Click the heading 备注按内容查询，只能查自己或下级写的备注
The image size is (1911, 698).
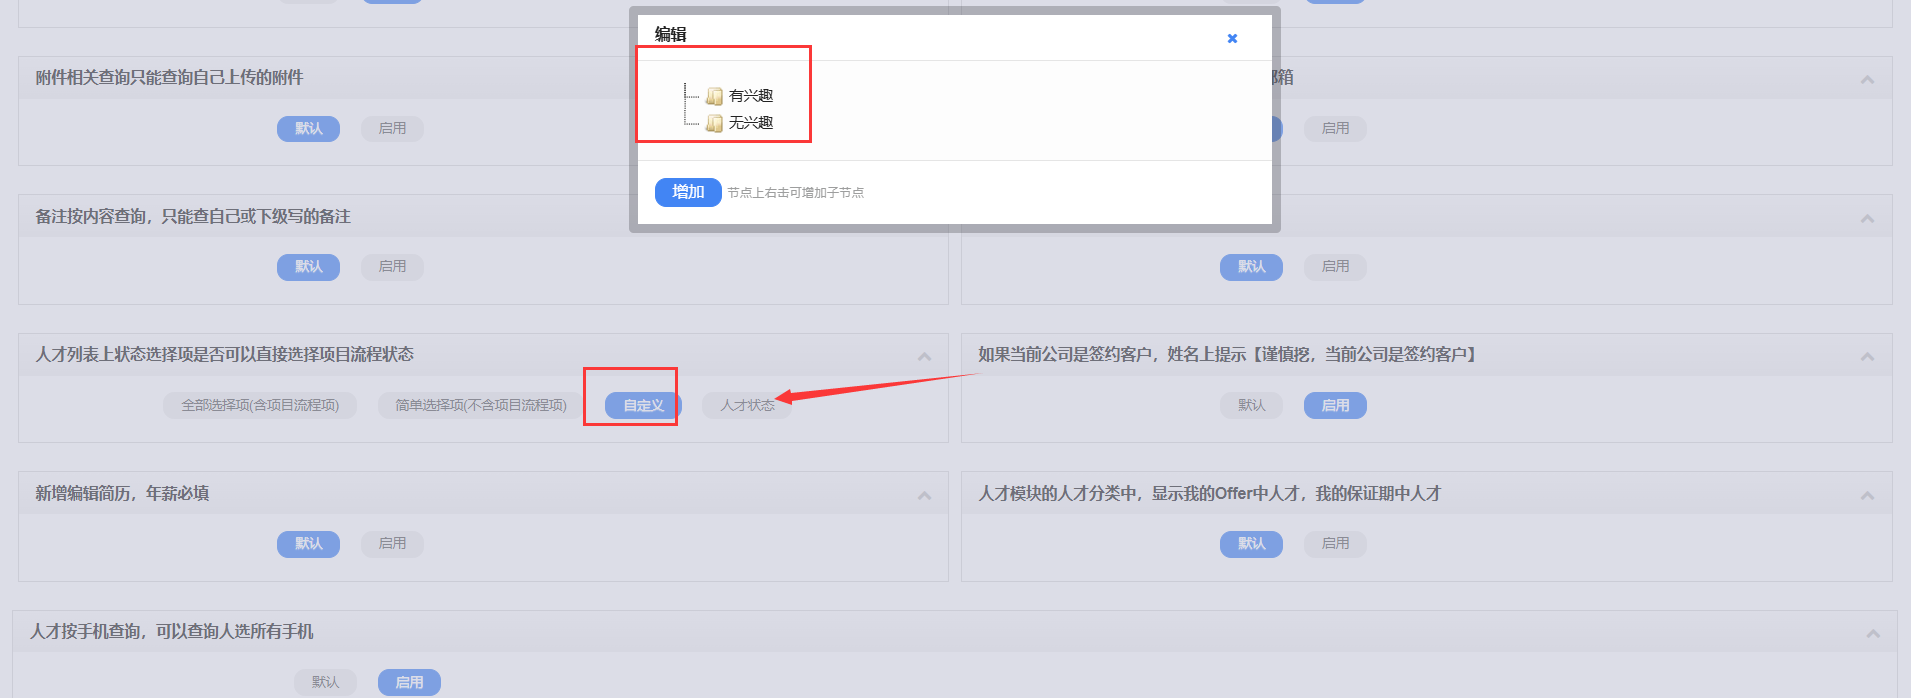[193, 217]
